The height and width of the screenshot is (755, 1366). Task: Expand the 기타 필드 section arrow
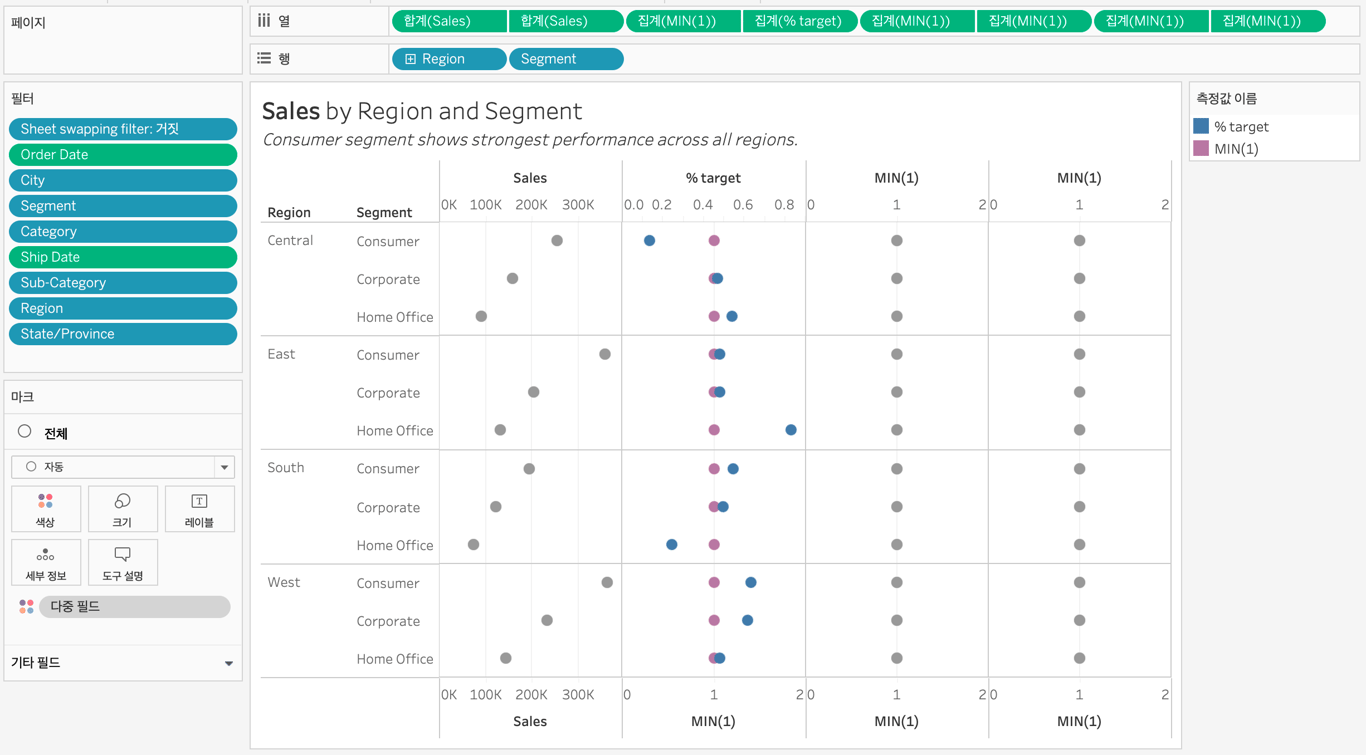229,663
